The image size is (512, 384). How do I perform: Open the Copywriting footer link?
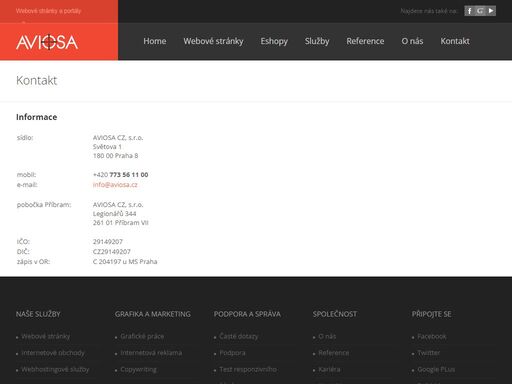[x=138, y=369]
